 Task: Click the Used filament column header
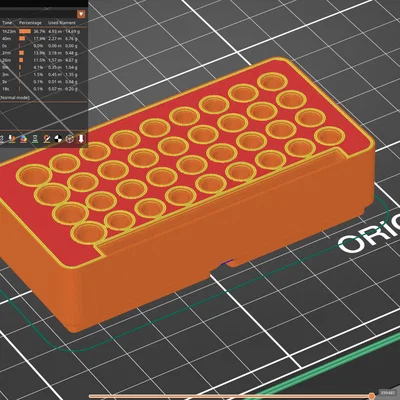62,23
